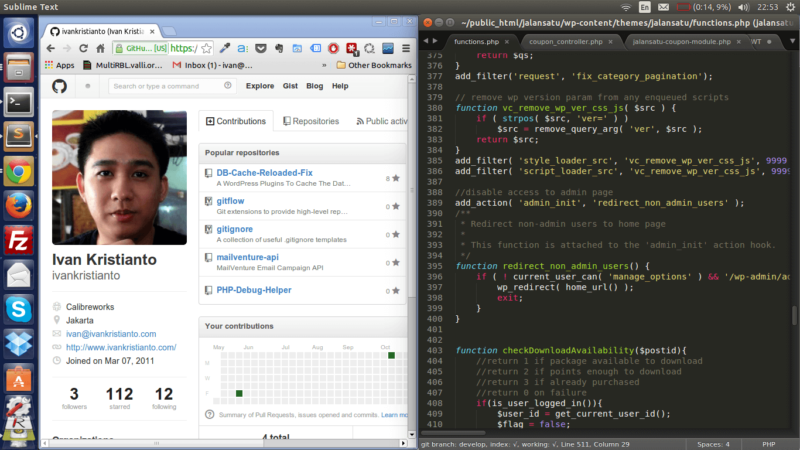Open Dropbox from the launcher
The width and height of the screenshot is (800, 450).
pos(19,344)
